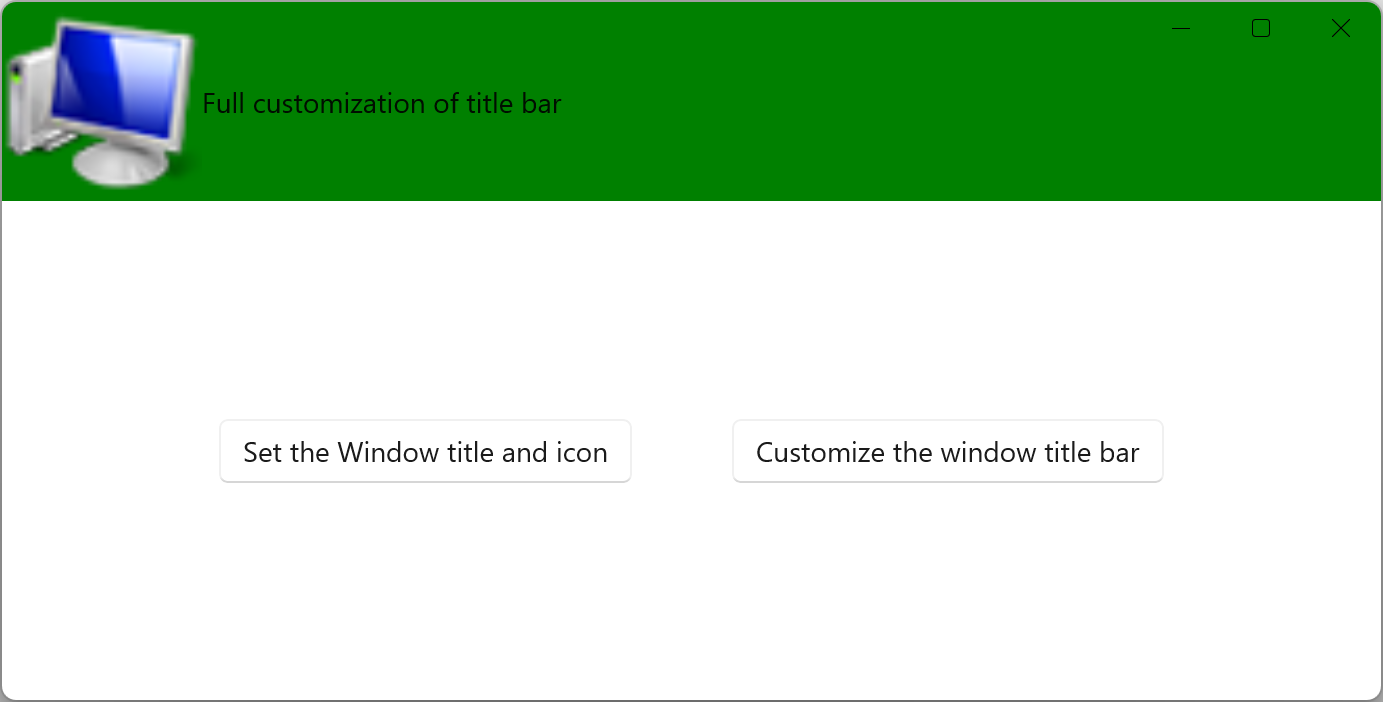Viewport: 1383px width, 702px height.
Task: Activate the restore window icon
Action: (1260, 28)
